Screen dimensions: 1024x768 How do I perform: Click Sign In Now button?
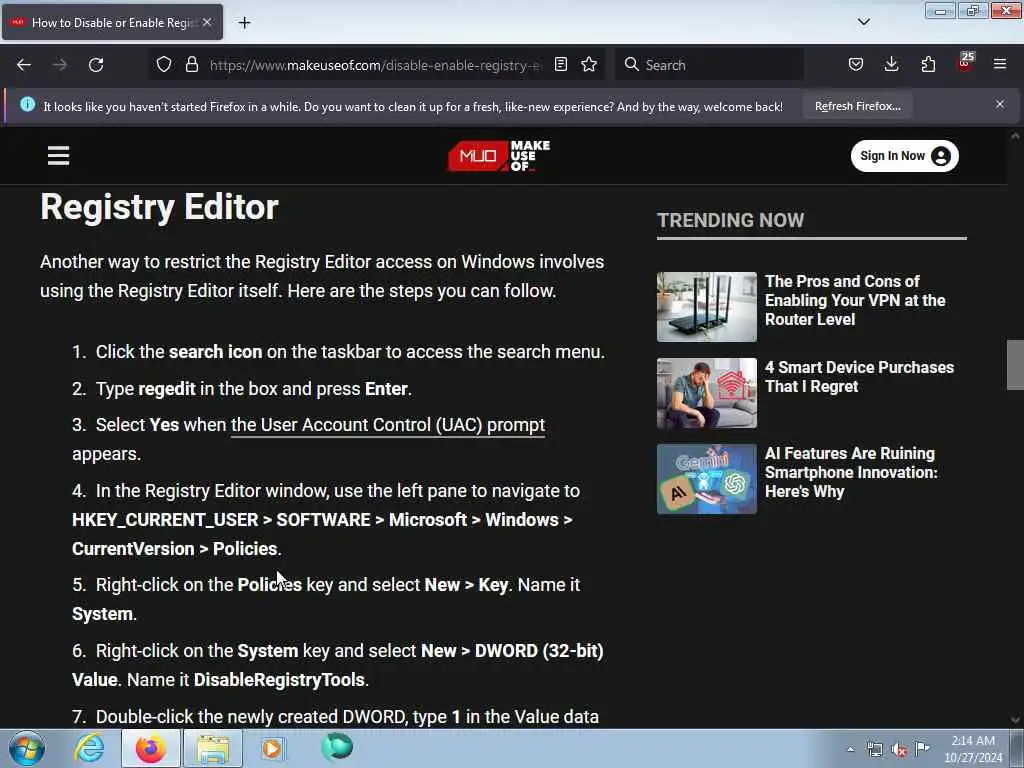904,156
